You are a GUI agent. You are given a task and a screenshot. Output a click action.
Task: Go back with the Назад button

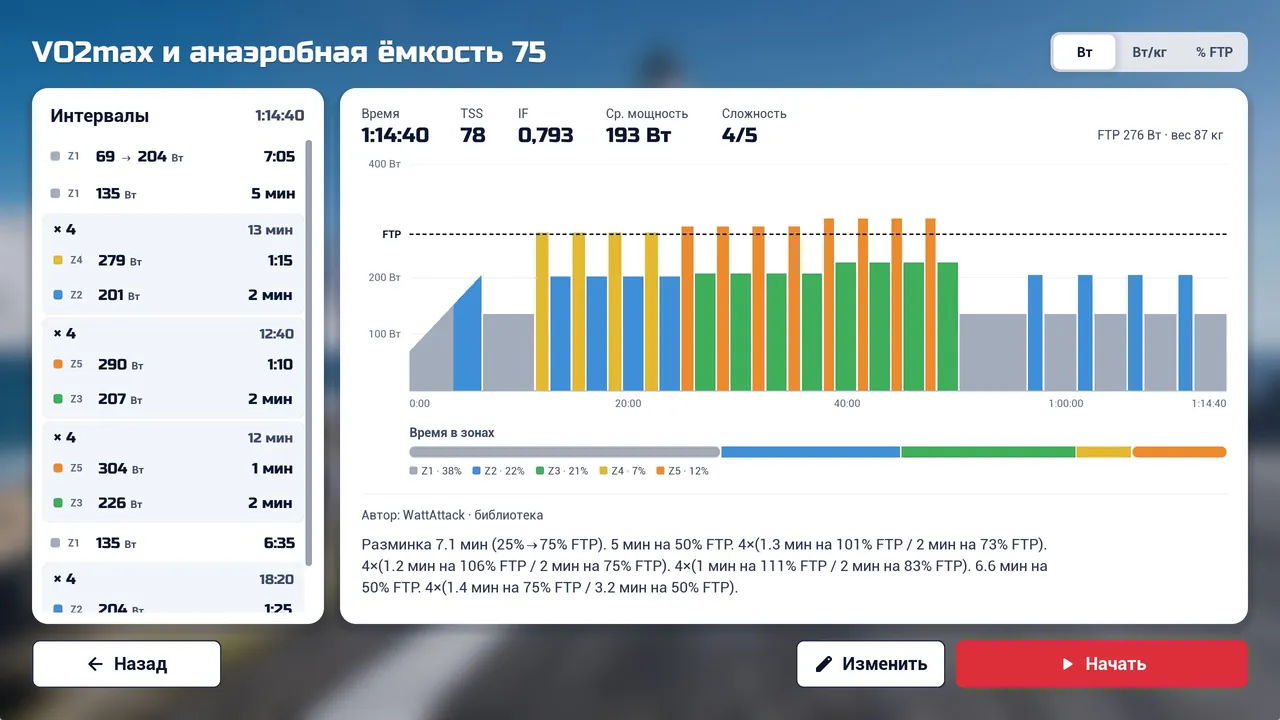point(127,664)
